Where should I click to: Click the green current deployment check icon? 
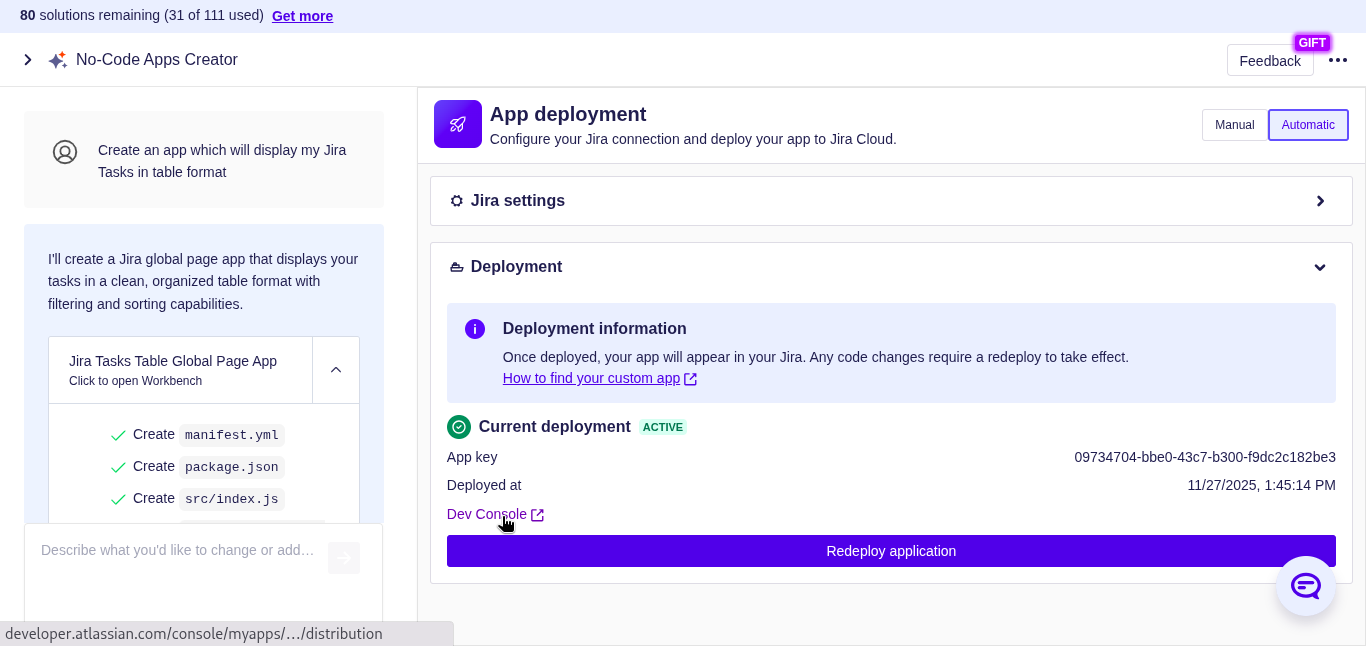point(458,427)
